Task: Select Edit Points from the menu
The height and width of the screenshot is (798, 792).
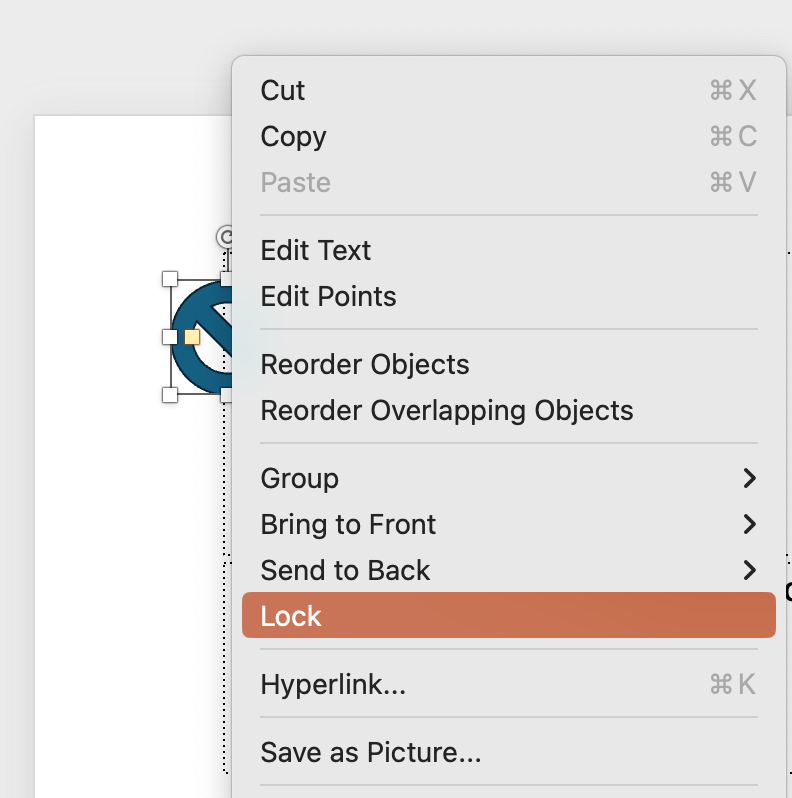Action: 328,297
